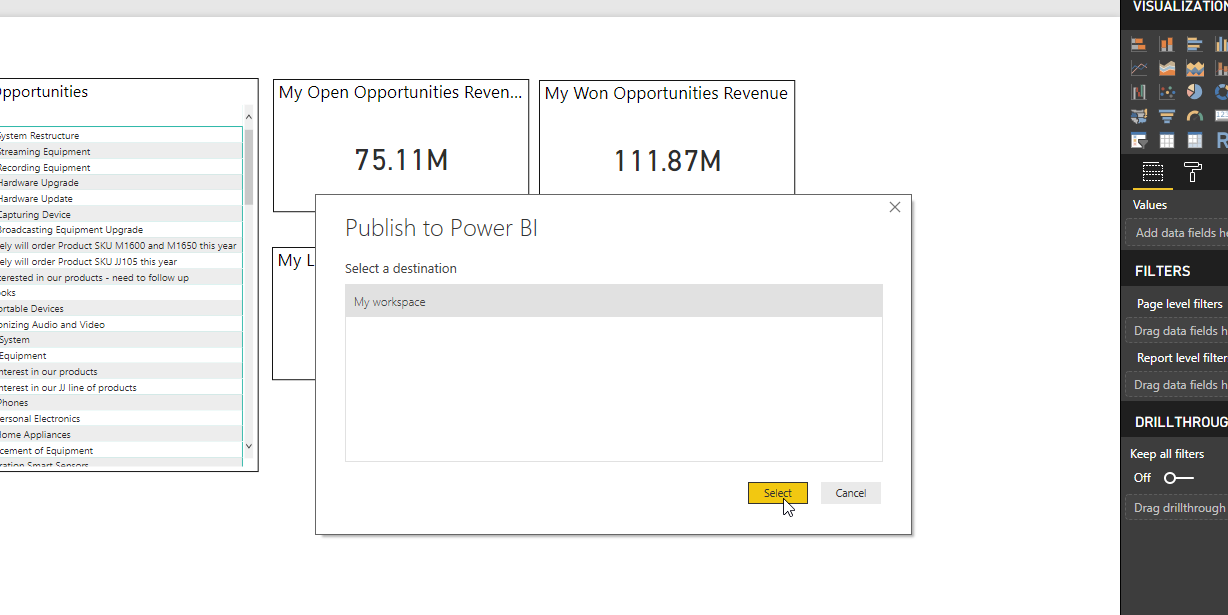
Task: Close the Publish to Power BI dialog
Action: (895, 207)
